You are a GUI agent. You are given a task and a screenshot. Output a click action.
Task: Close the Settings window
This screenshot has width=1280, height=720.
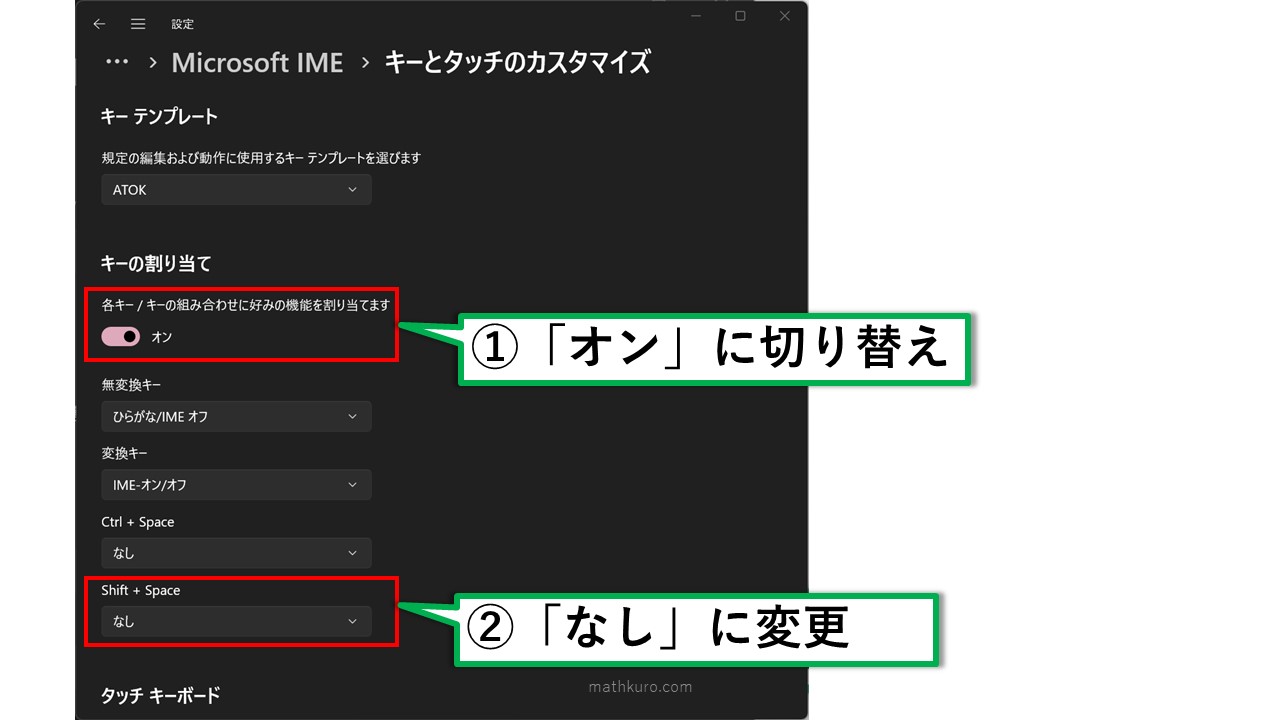pyautogui.click(x=785, y=16)
